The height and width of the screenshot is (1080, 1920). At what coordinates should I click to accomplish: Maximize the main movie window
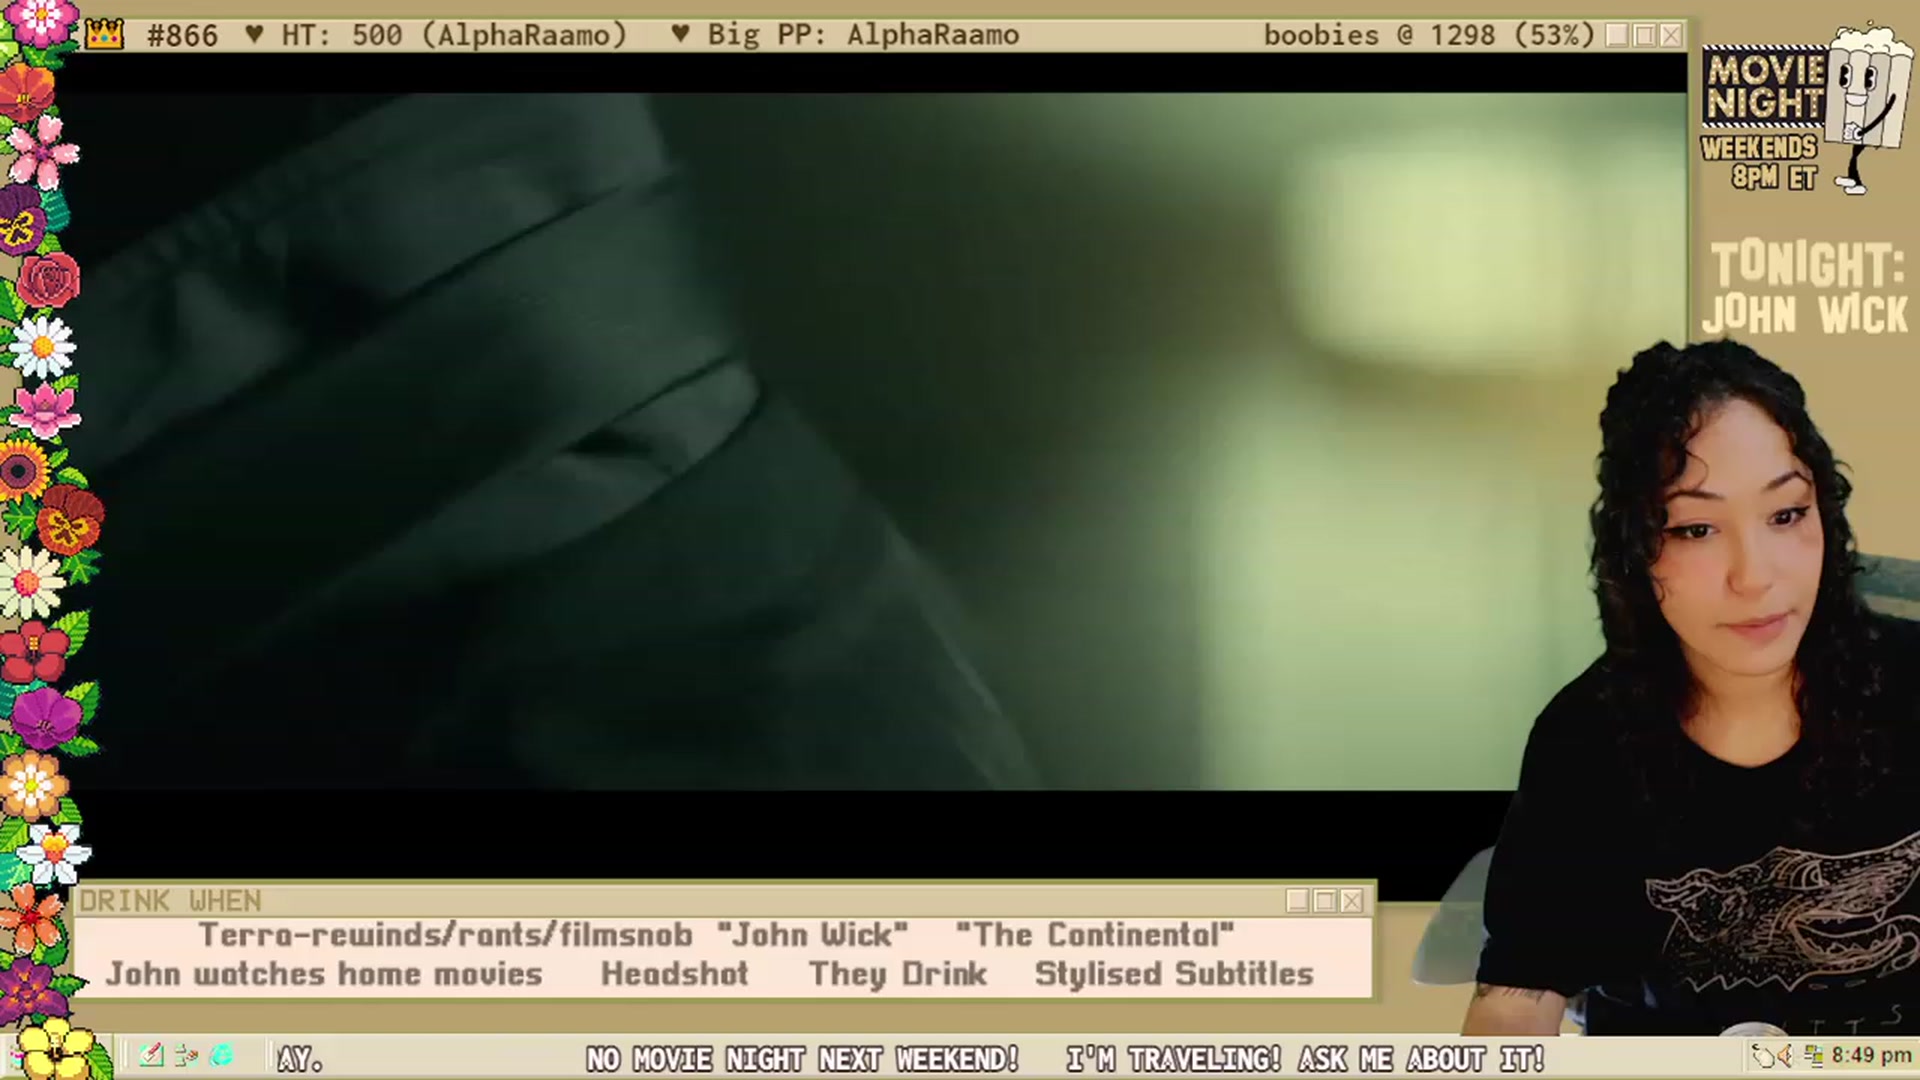tap(1644, 35)
